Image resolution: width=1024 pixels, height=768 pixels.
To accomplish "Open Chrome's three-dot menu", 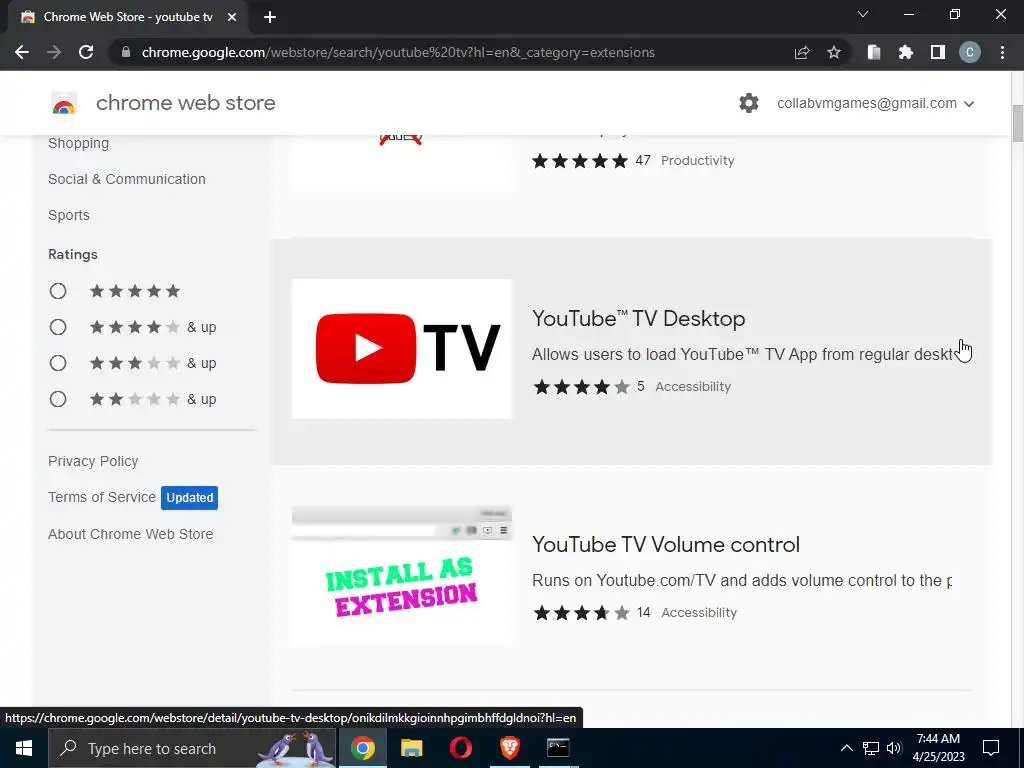I will coord(1002,52).
